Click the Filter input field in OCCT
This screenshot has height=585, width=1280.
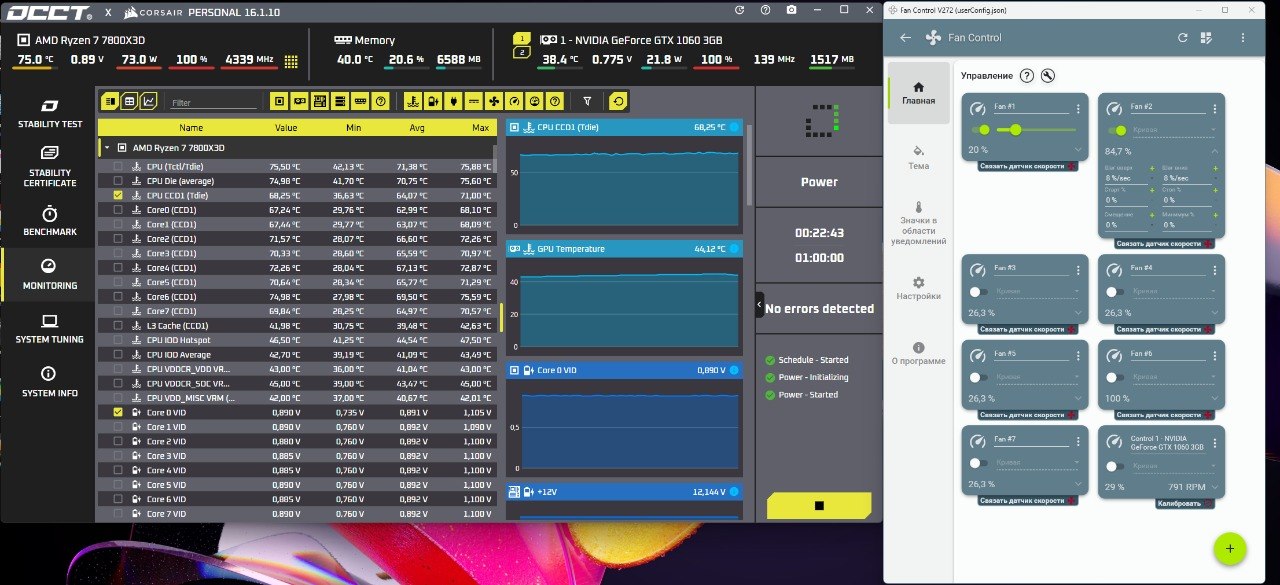pyautogui.click(x=213, y=102)
